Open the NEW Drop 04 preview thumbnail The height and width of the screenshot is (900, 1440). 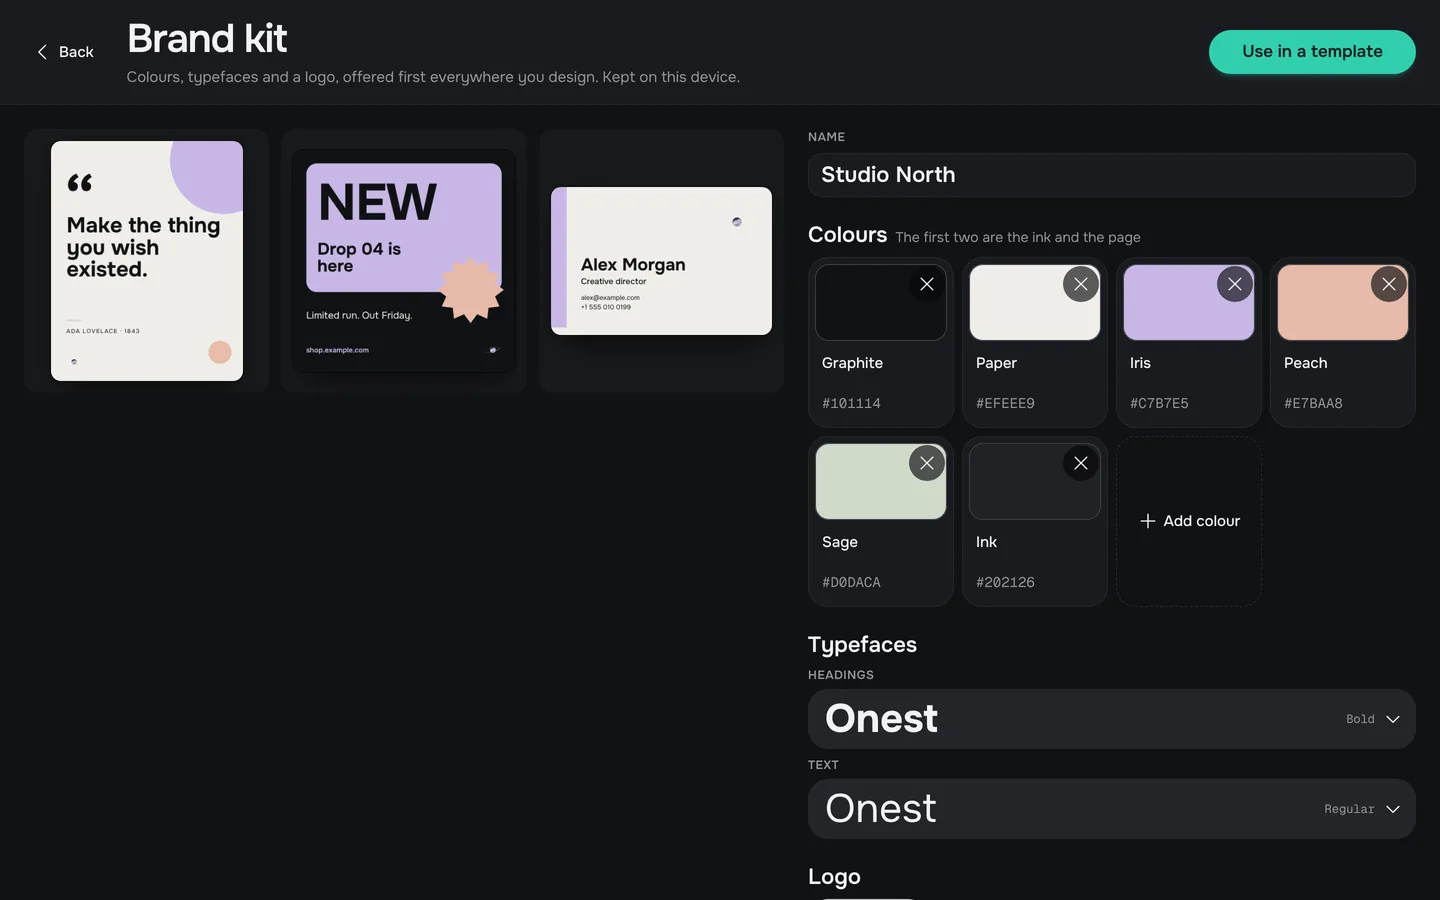coord(404,261)
